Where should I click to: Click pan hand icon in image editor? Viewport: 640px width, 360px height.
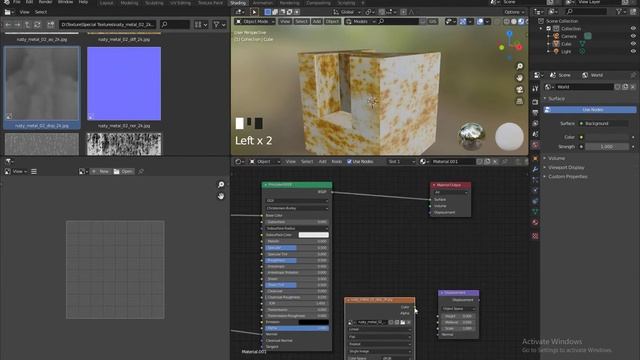tap(221, 196)
